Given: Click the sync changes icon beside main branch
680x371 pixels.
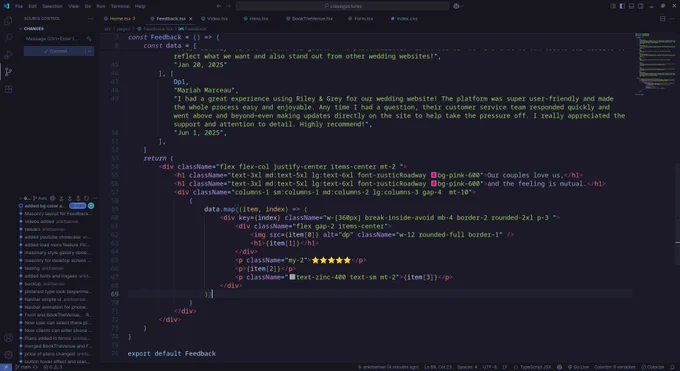Looking at the screenshot, I should (x=36, y=367).
